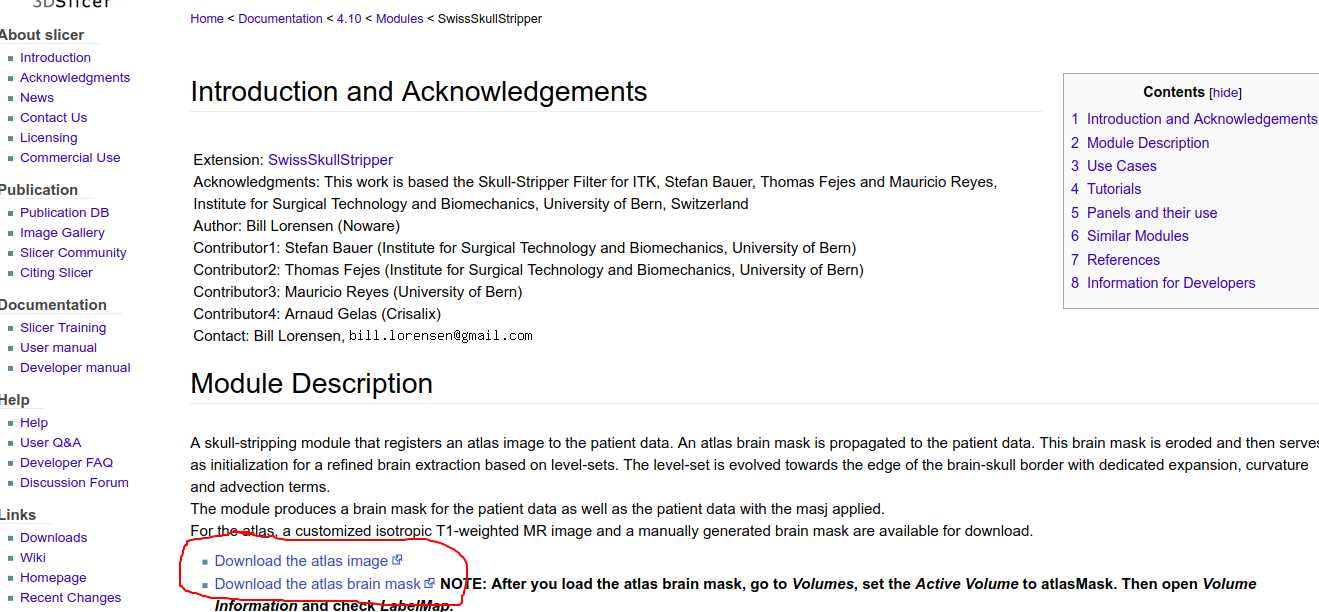
Task: Open the Developer FAQ sidebar link
Action: click(x=66, y=463)
